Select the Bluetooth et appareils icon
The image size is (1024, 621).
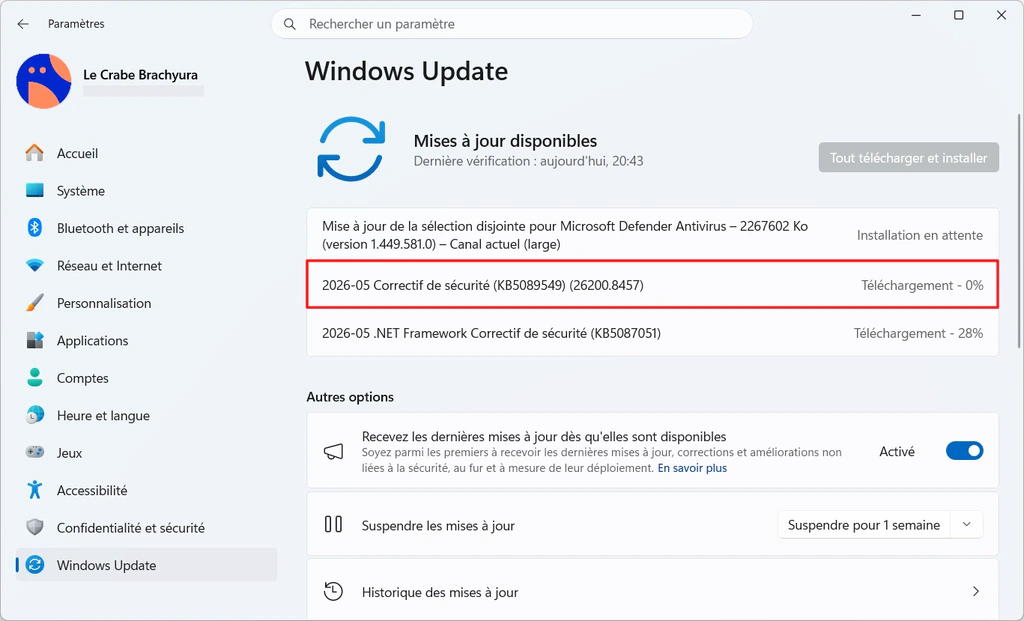coord(35,228)
